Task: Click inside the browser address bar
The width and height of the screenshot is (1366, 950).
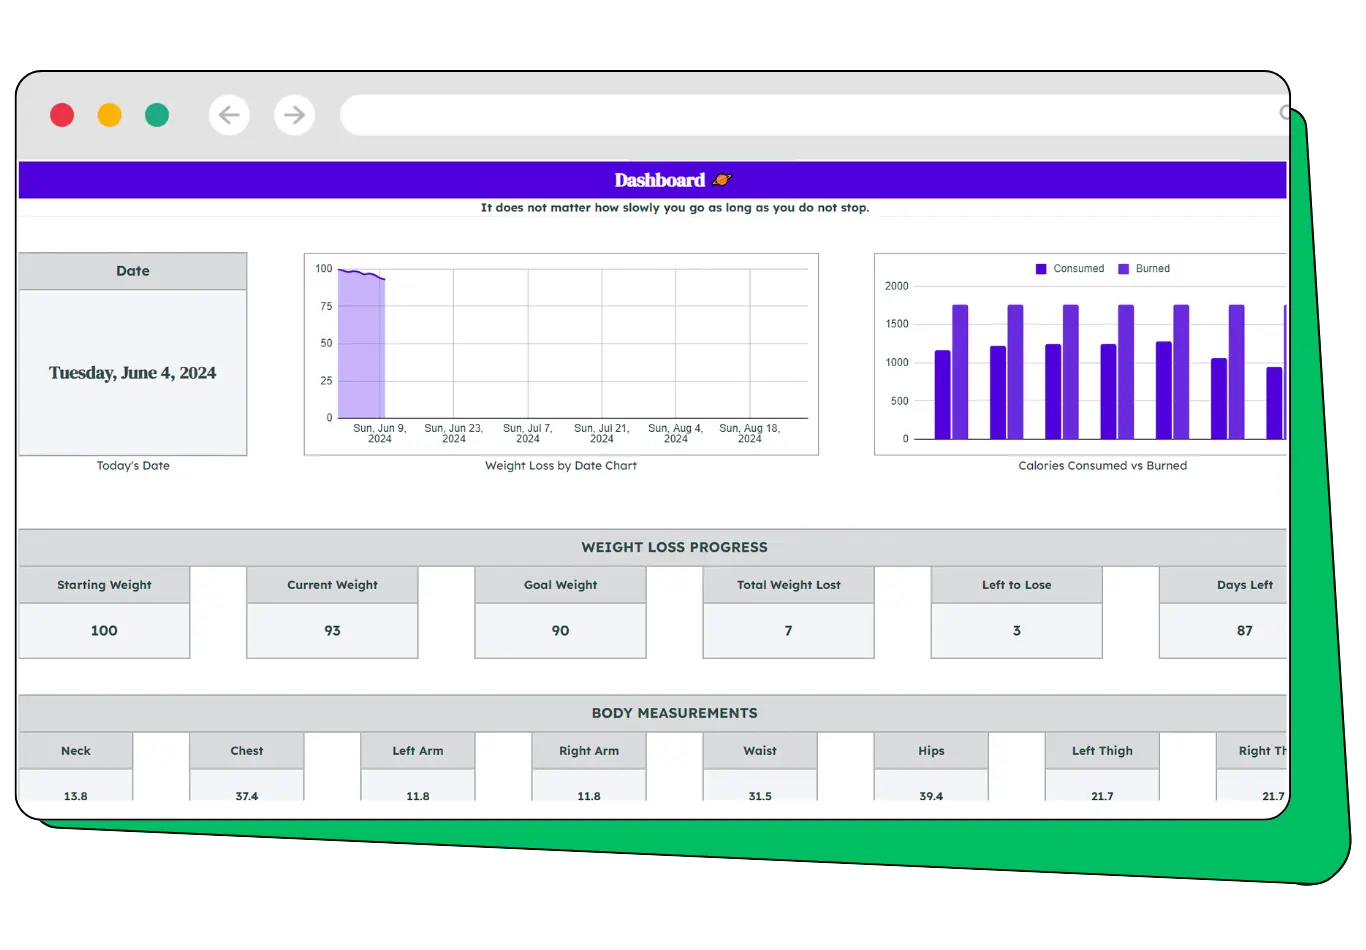Action: coord(800,115)
